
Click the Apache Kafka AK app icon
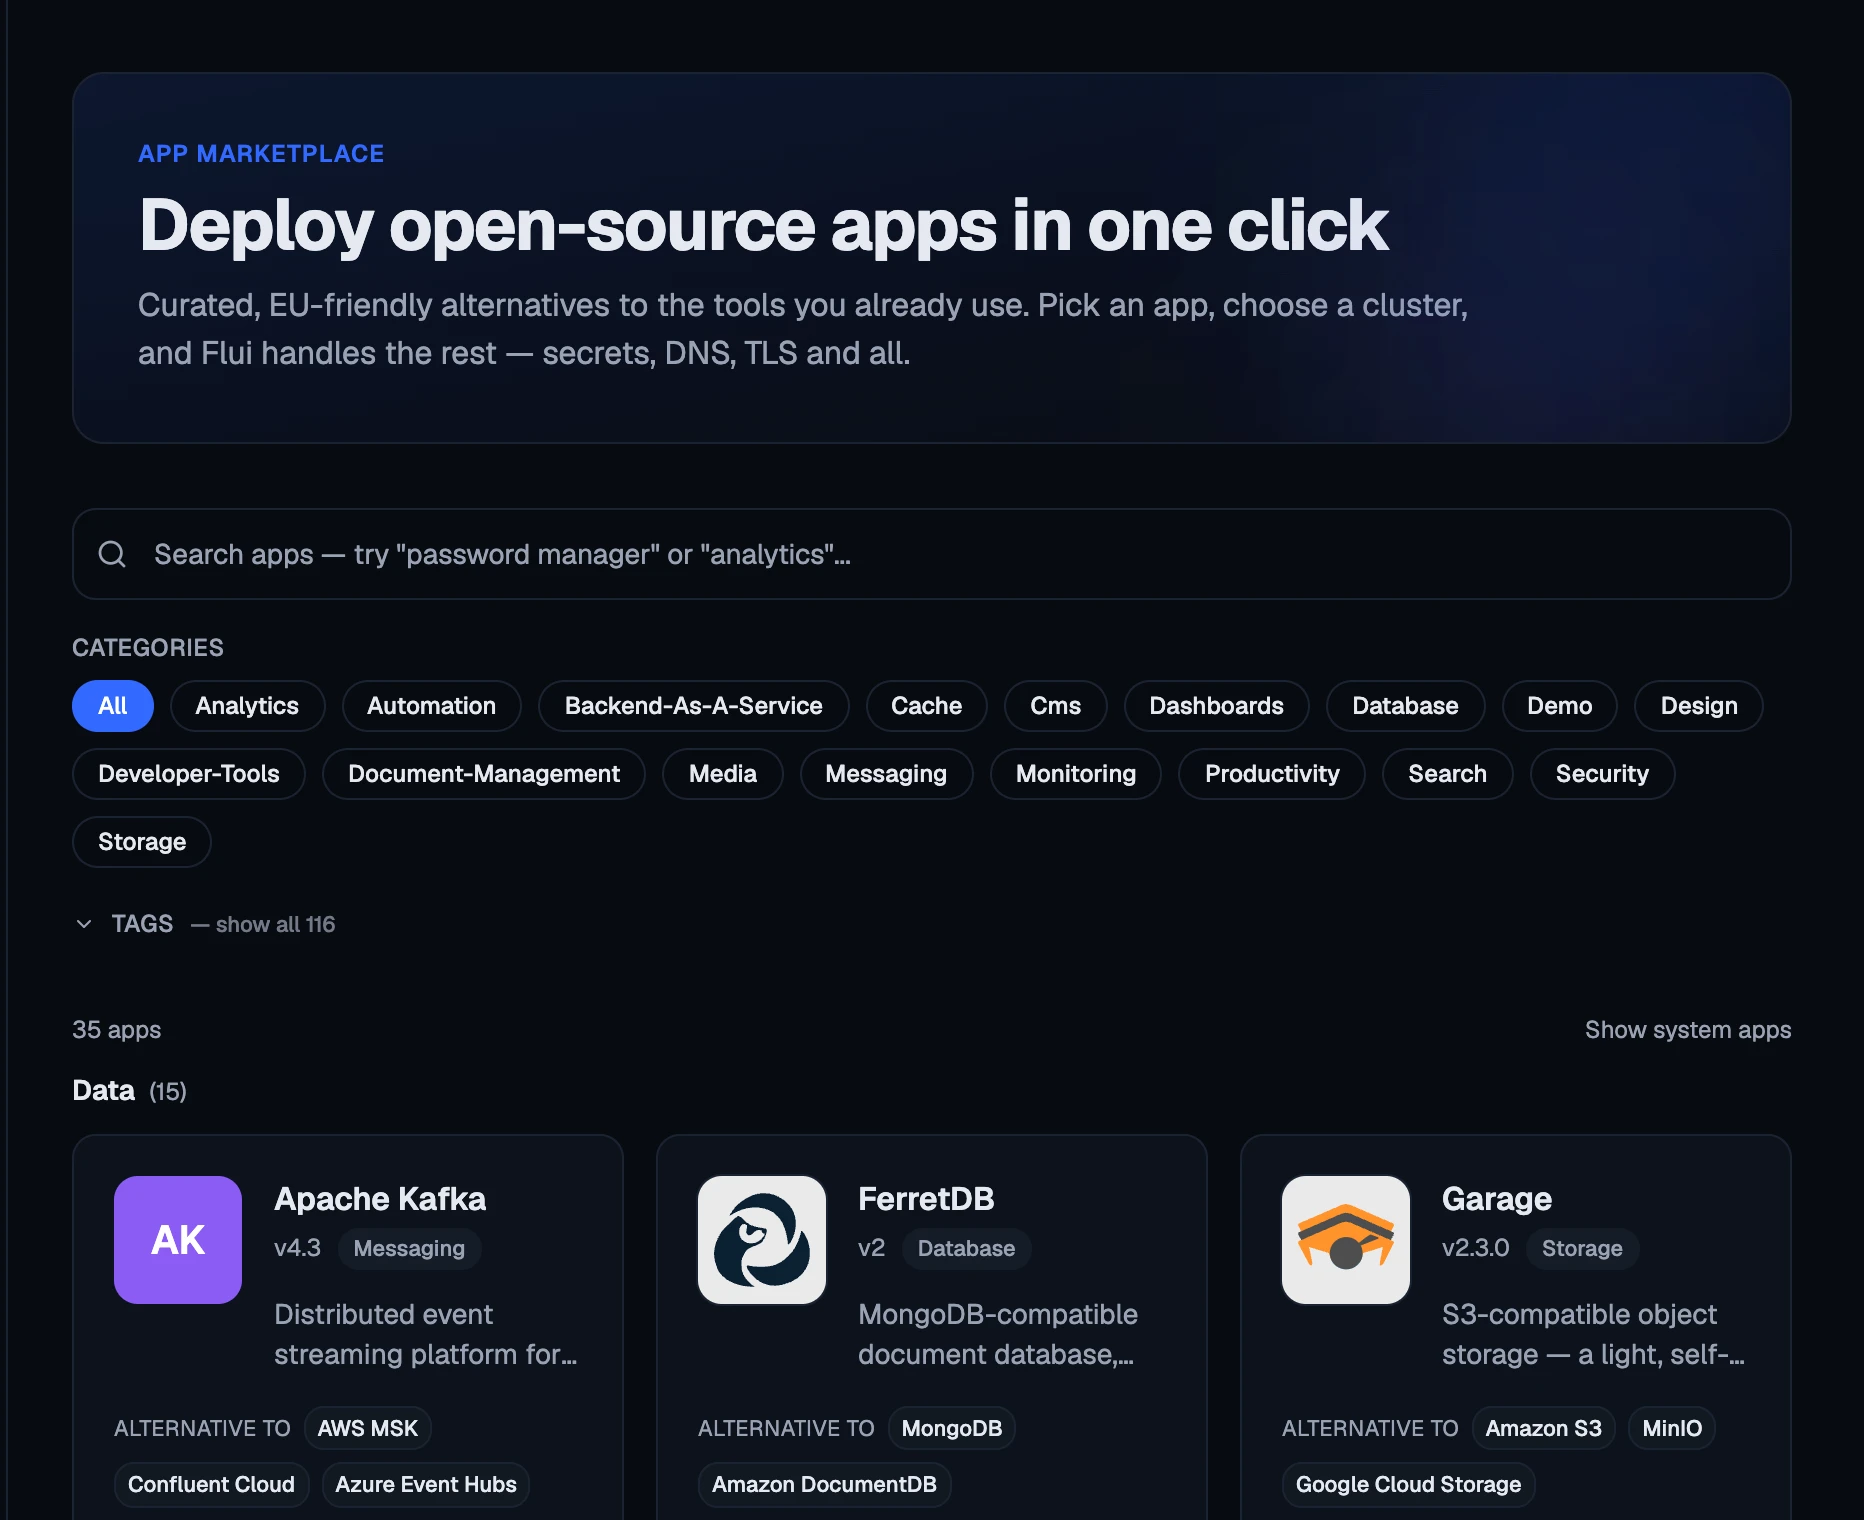[178, 1240]
